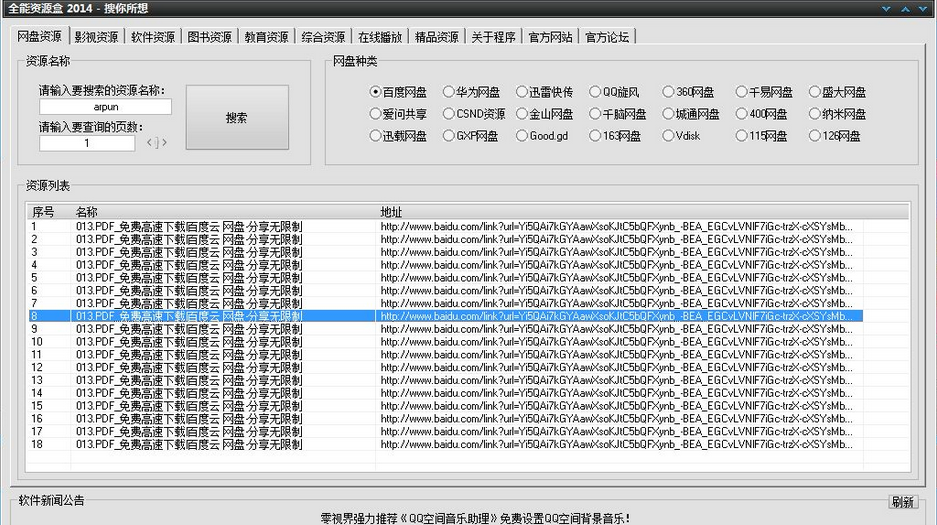Open the 官方论坛 tab

pos(607,37)
